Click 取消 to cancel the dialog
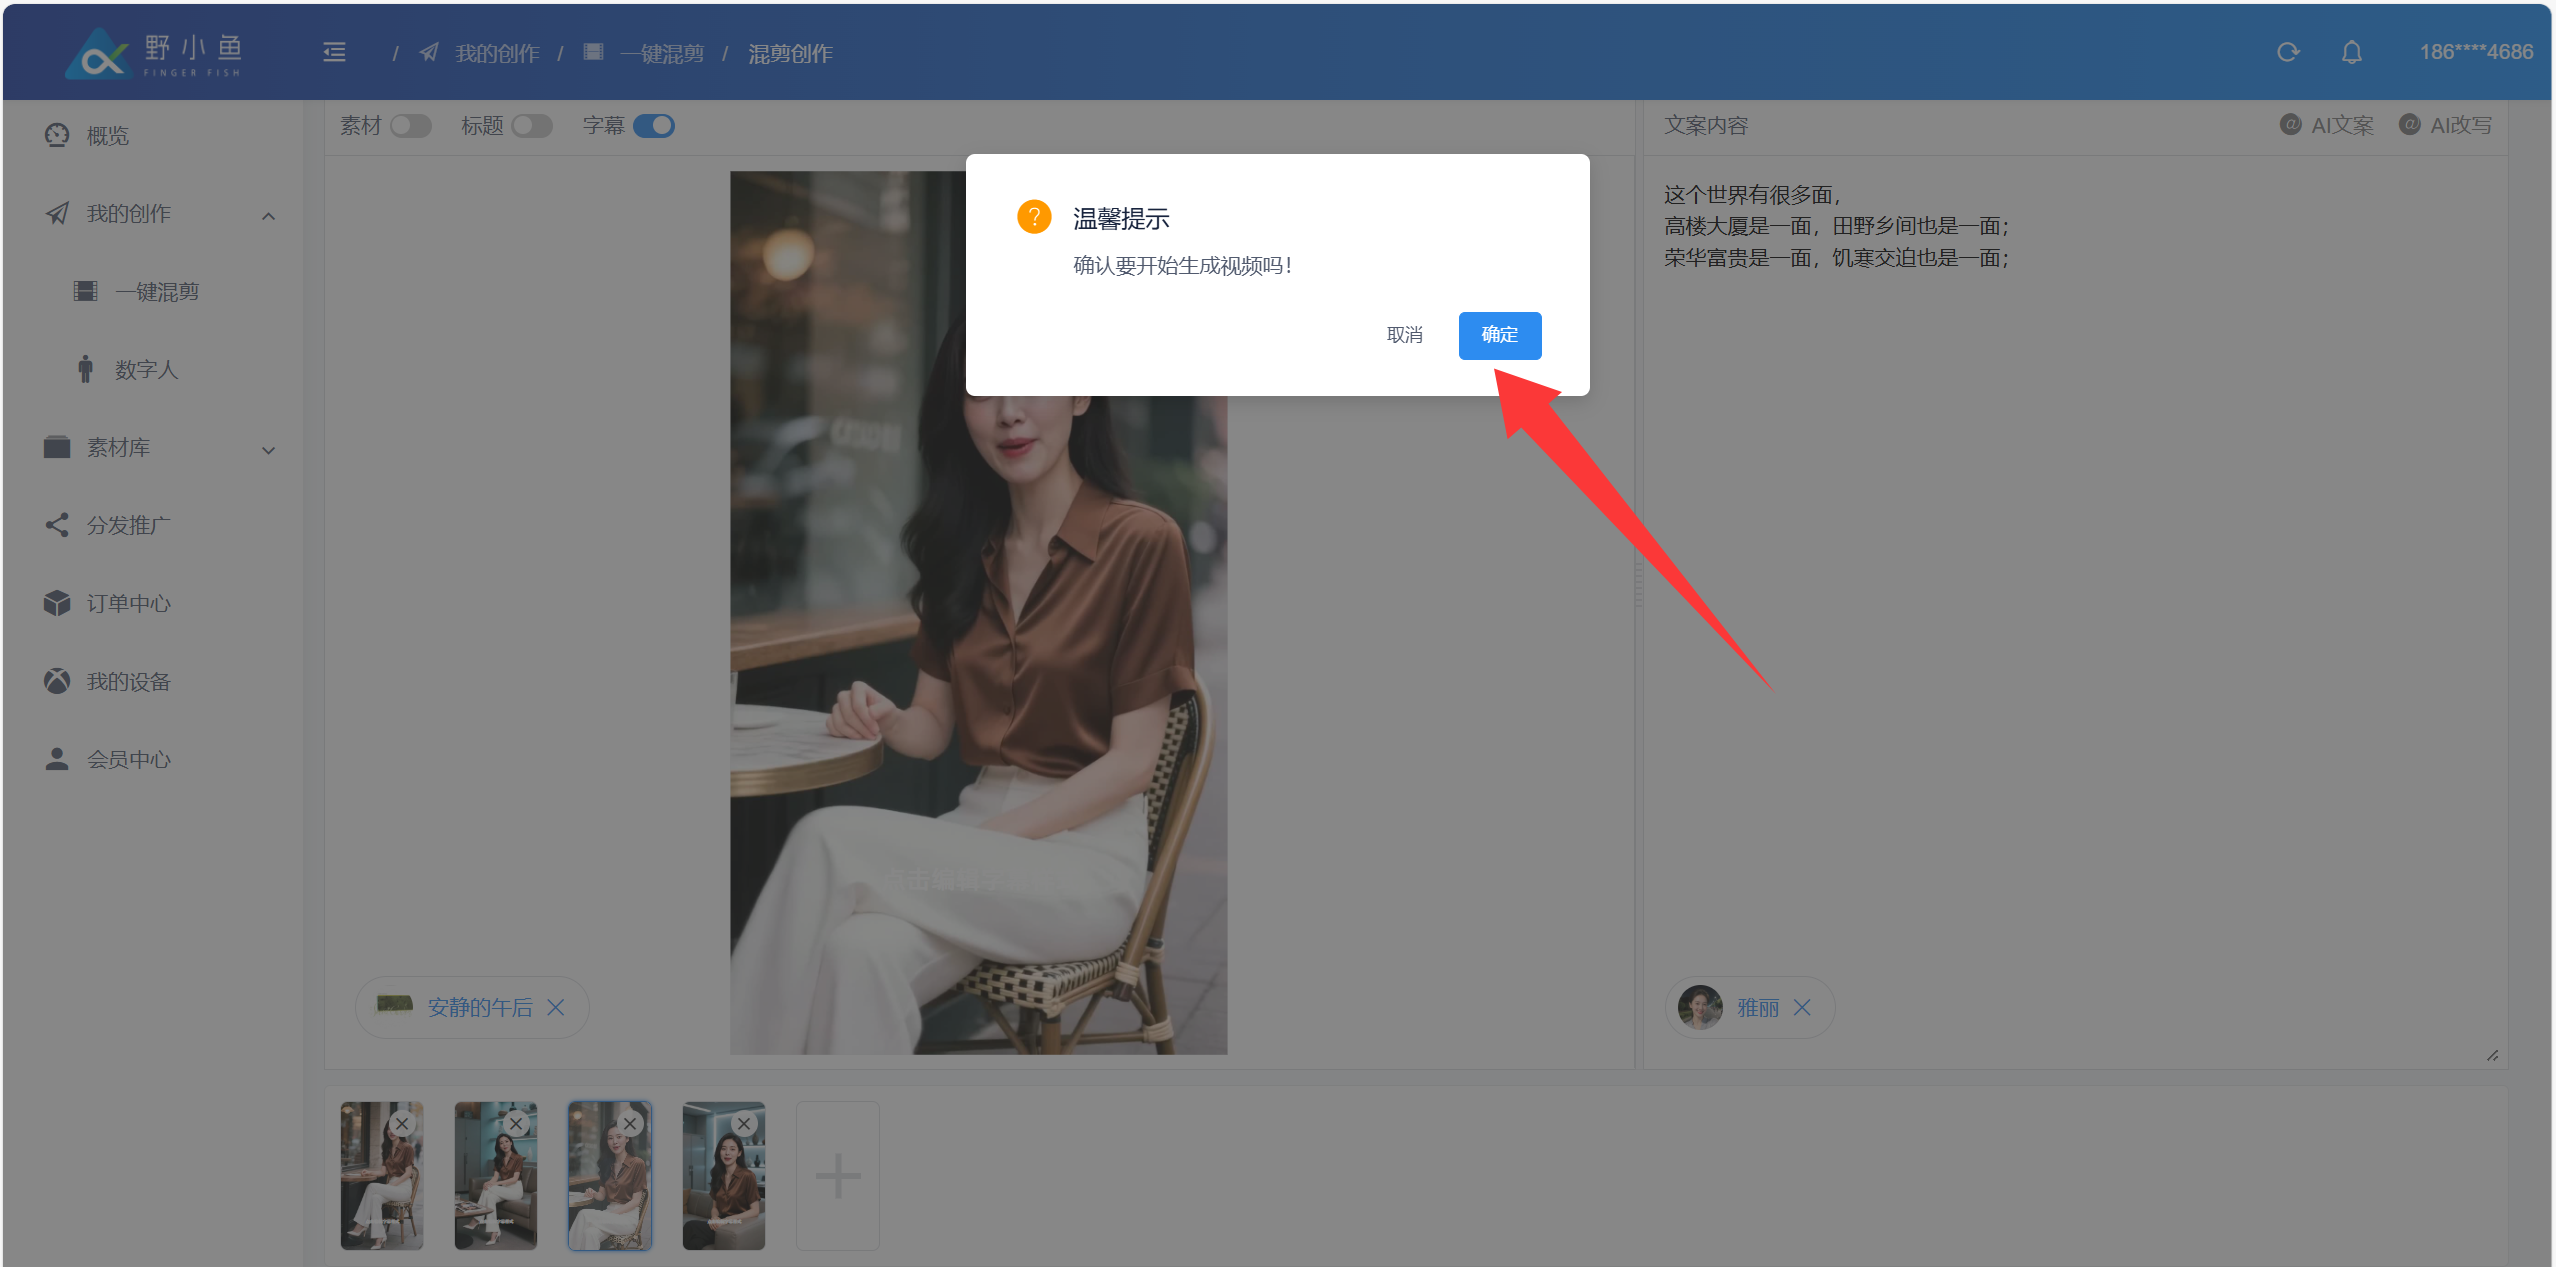This screenshot has width=2556, height=1267. click(1404, 335)
